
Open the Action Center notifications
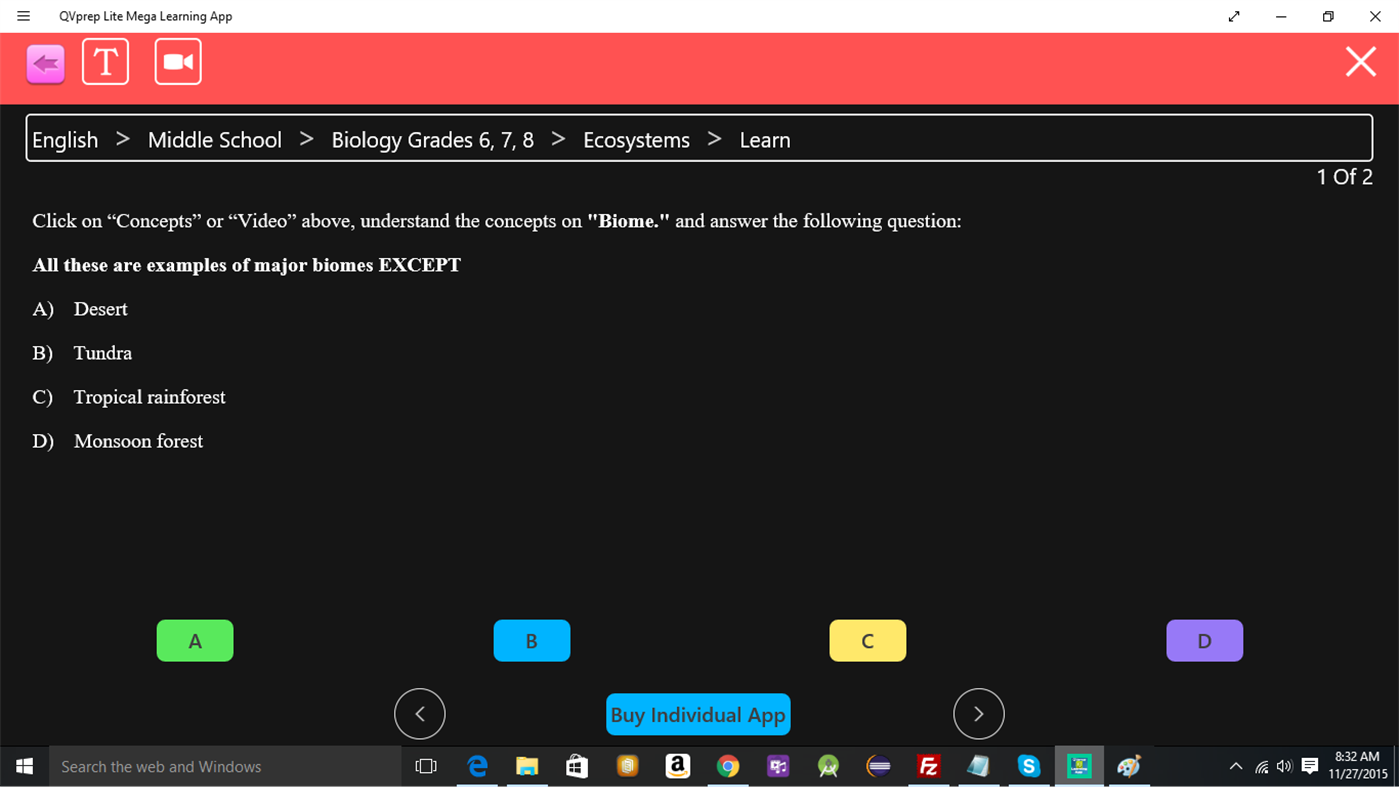pyautogui.click(x=1310, y=766)
